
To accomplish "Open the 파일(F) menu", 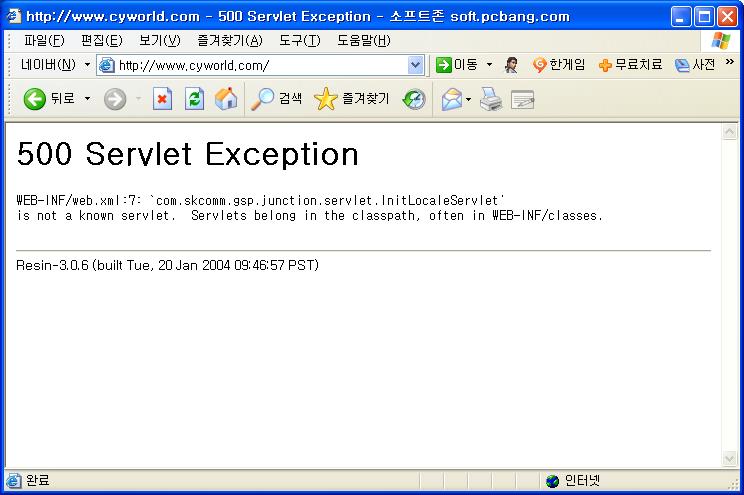I will pos(44,40).
